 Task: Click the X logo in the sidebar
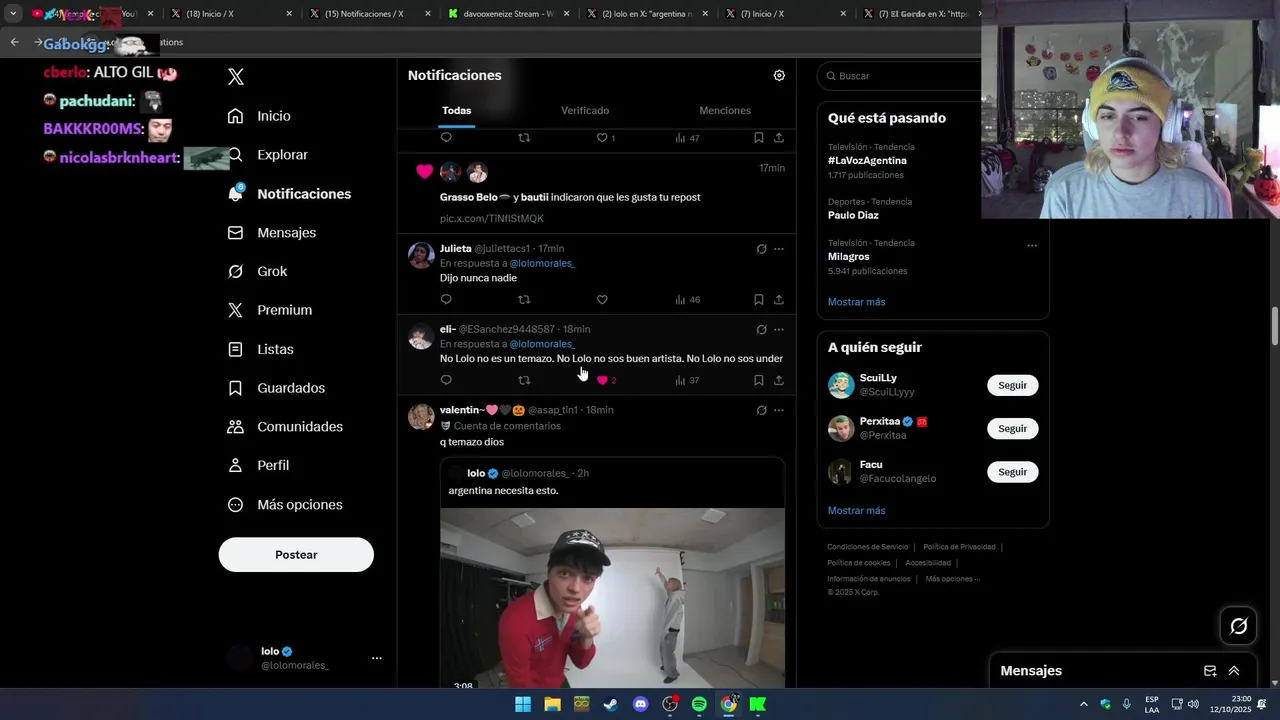pyautogui.click(x=236, y=77)
